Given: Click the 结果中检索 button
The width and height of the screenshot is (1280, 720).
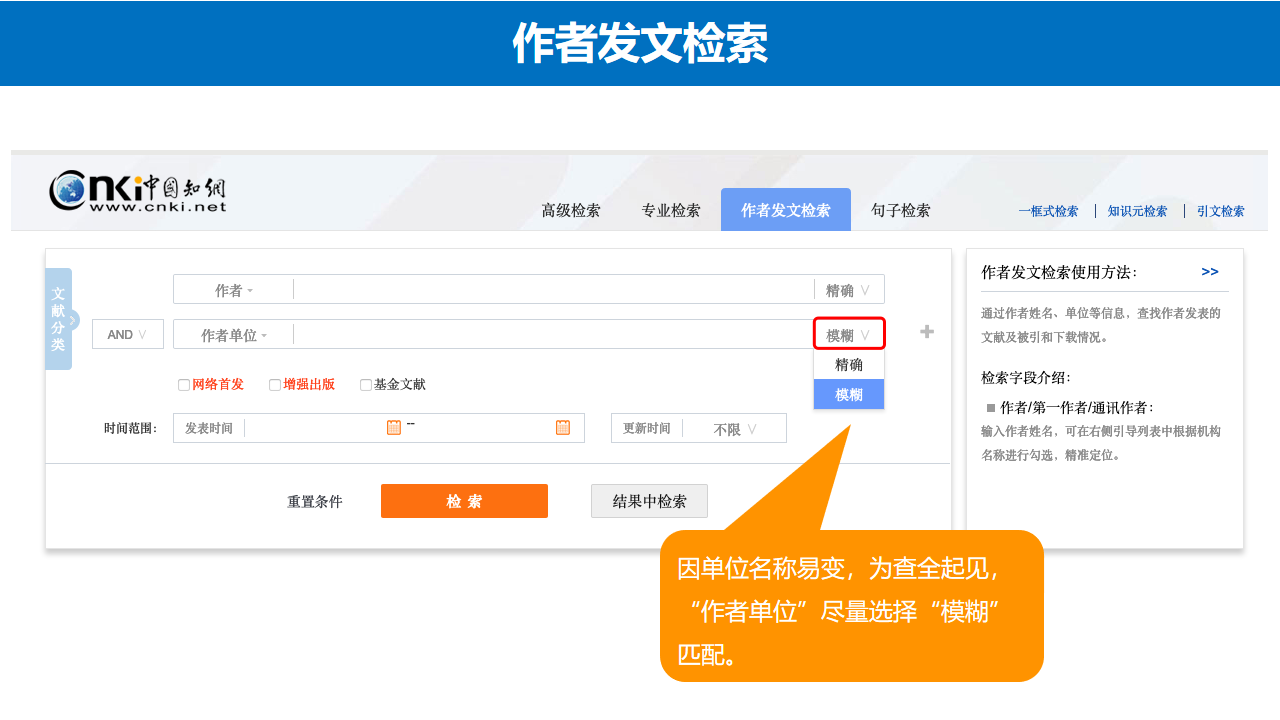Looking at the screenshot, I should coord(649,501).
